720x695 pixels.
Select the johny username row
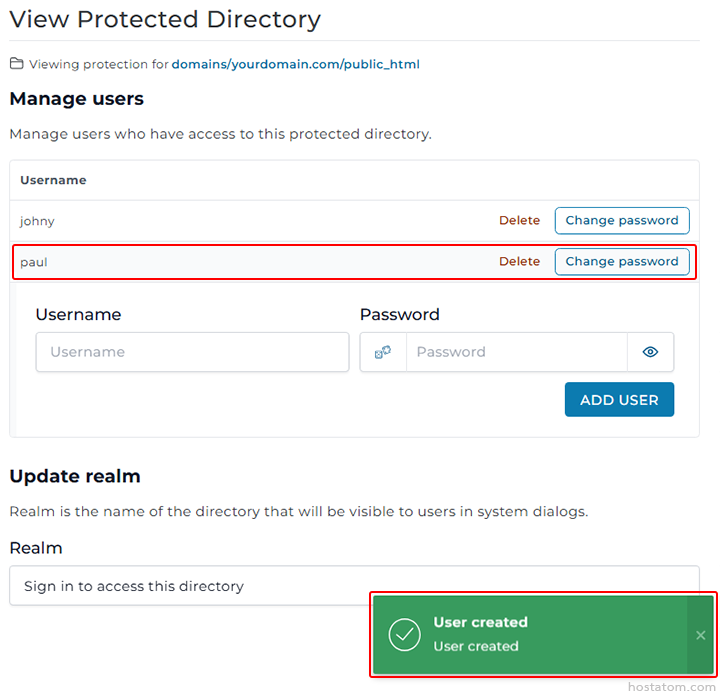(x=38, y=221)
